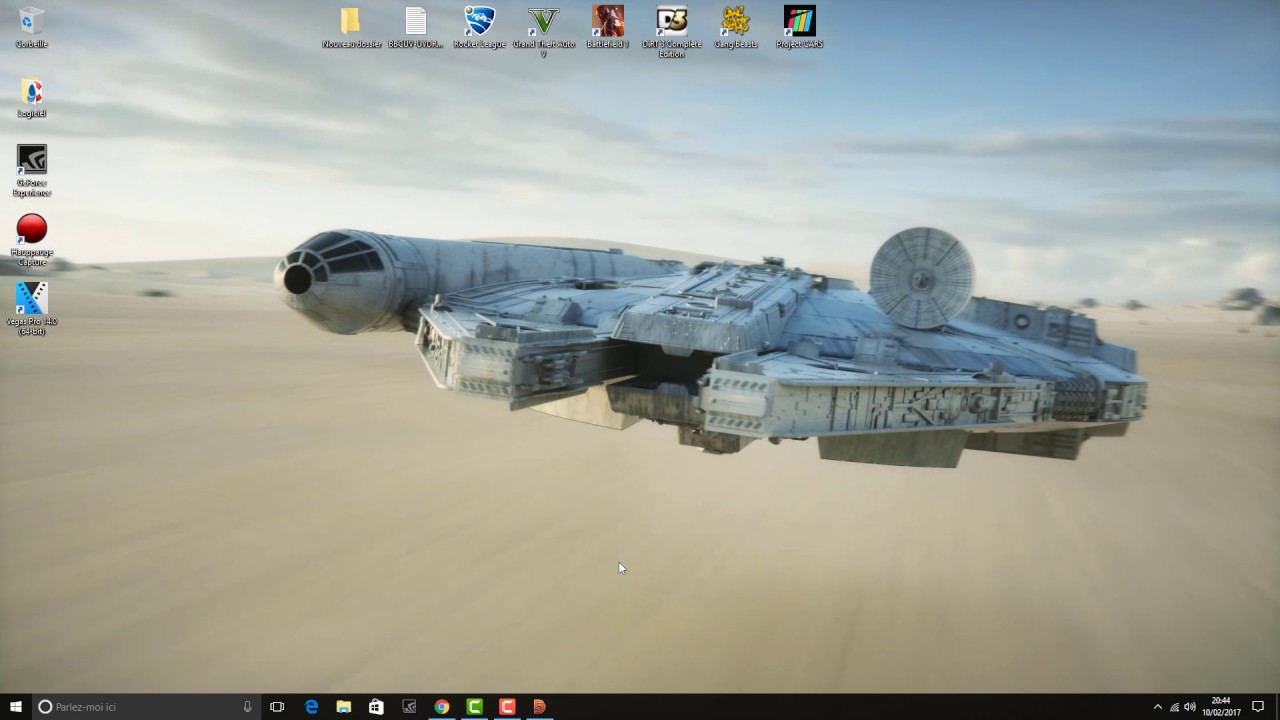The width and height of the screenshot is (1280, 720).
Task: Select the Logitiel desktop shortcut
Action: pos(32,97)
